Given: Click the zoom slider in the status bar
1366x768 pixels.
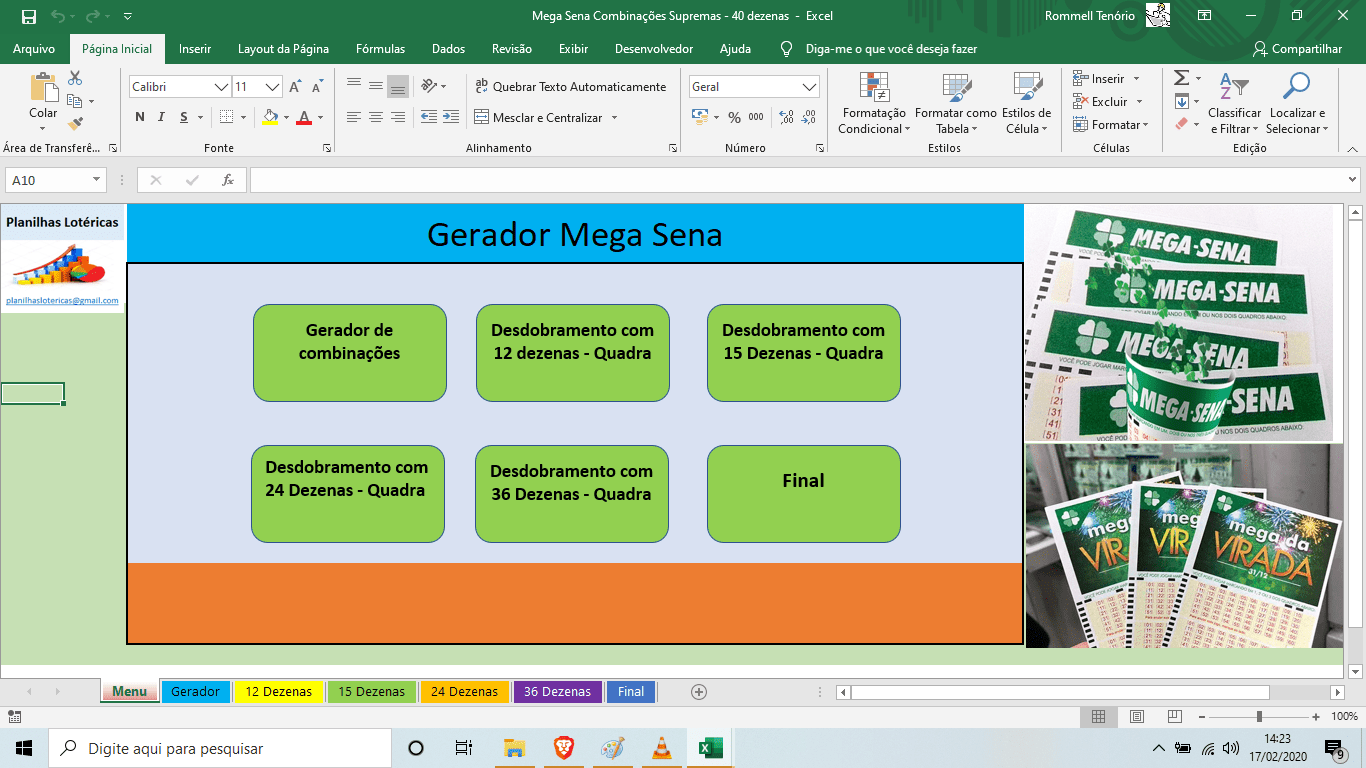Looking at the screenshot, I should [x=1259, y=716].
